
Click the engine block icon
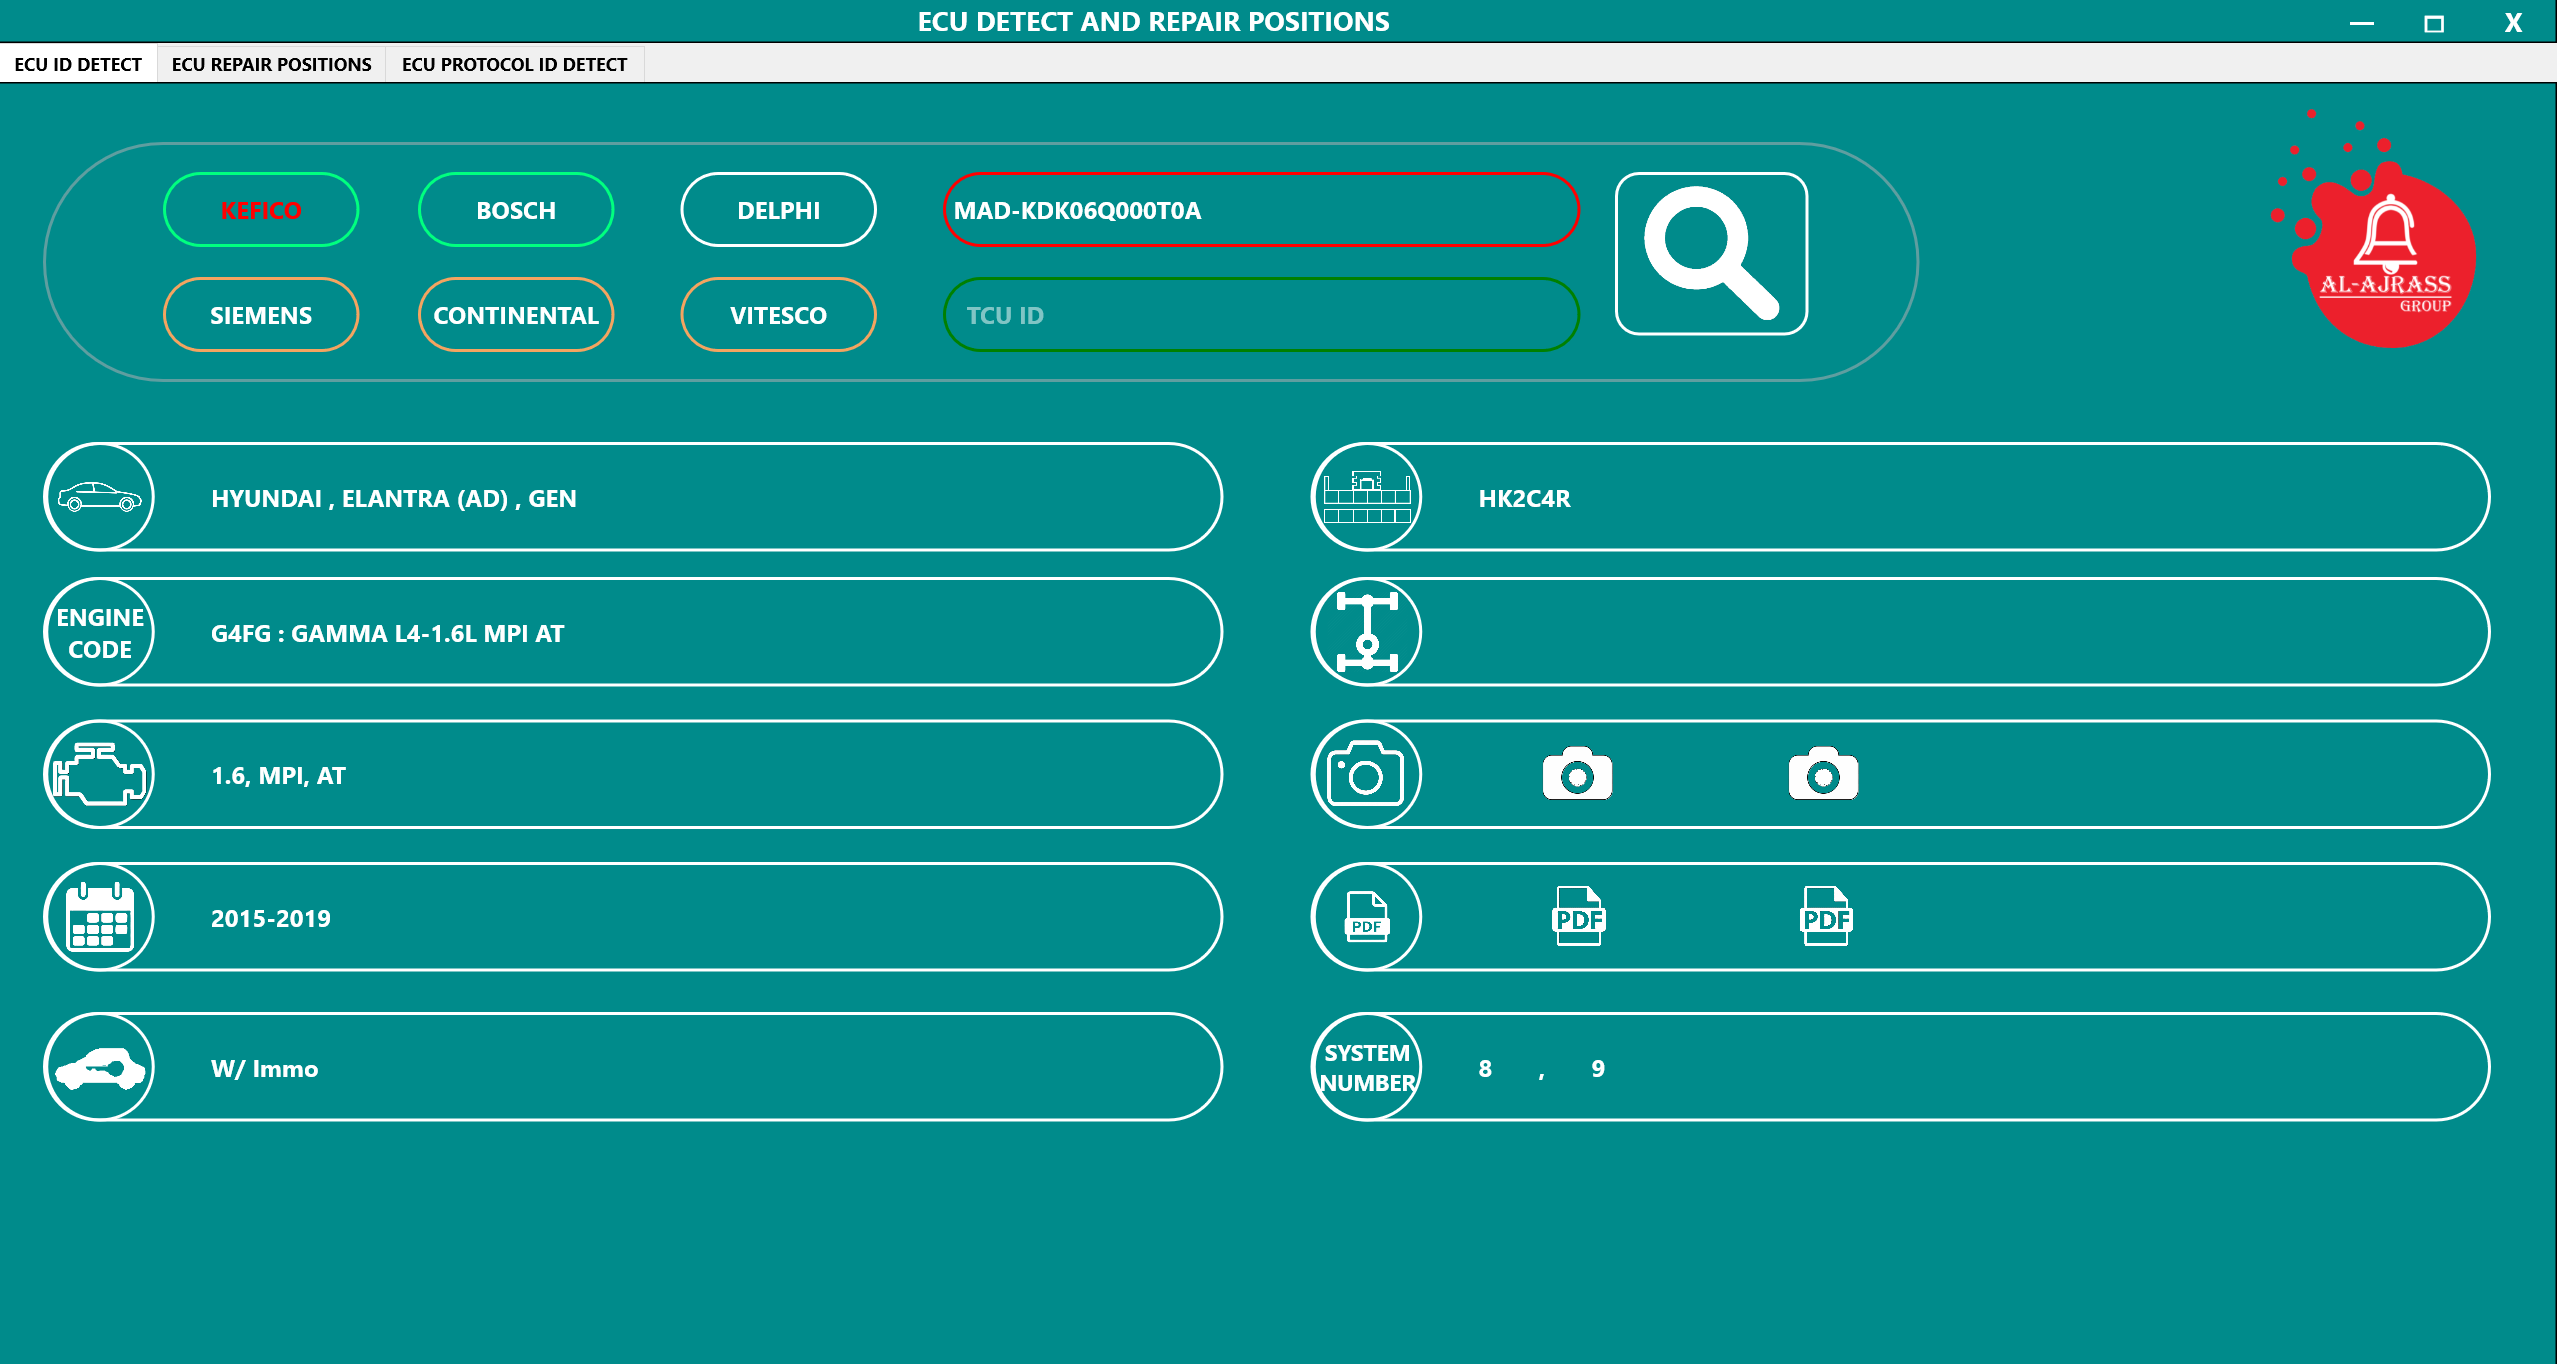(100, 774)
